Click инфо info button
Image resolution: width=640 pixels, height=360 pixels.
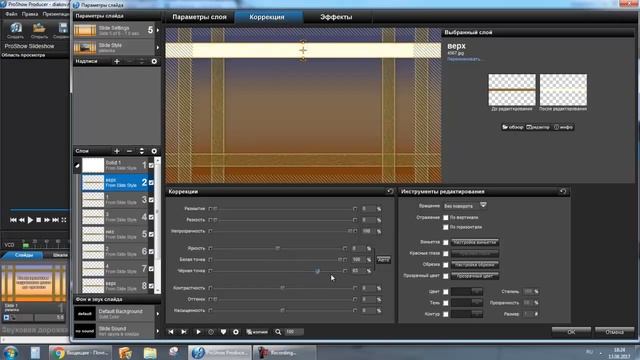[x=563, y=127]
